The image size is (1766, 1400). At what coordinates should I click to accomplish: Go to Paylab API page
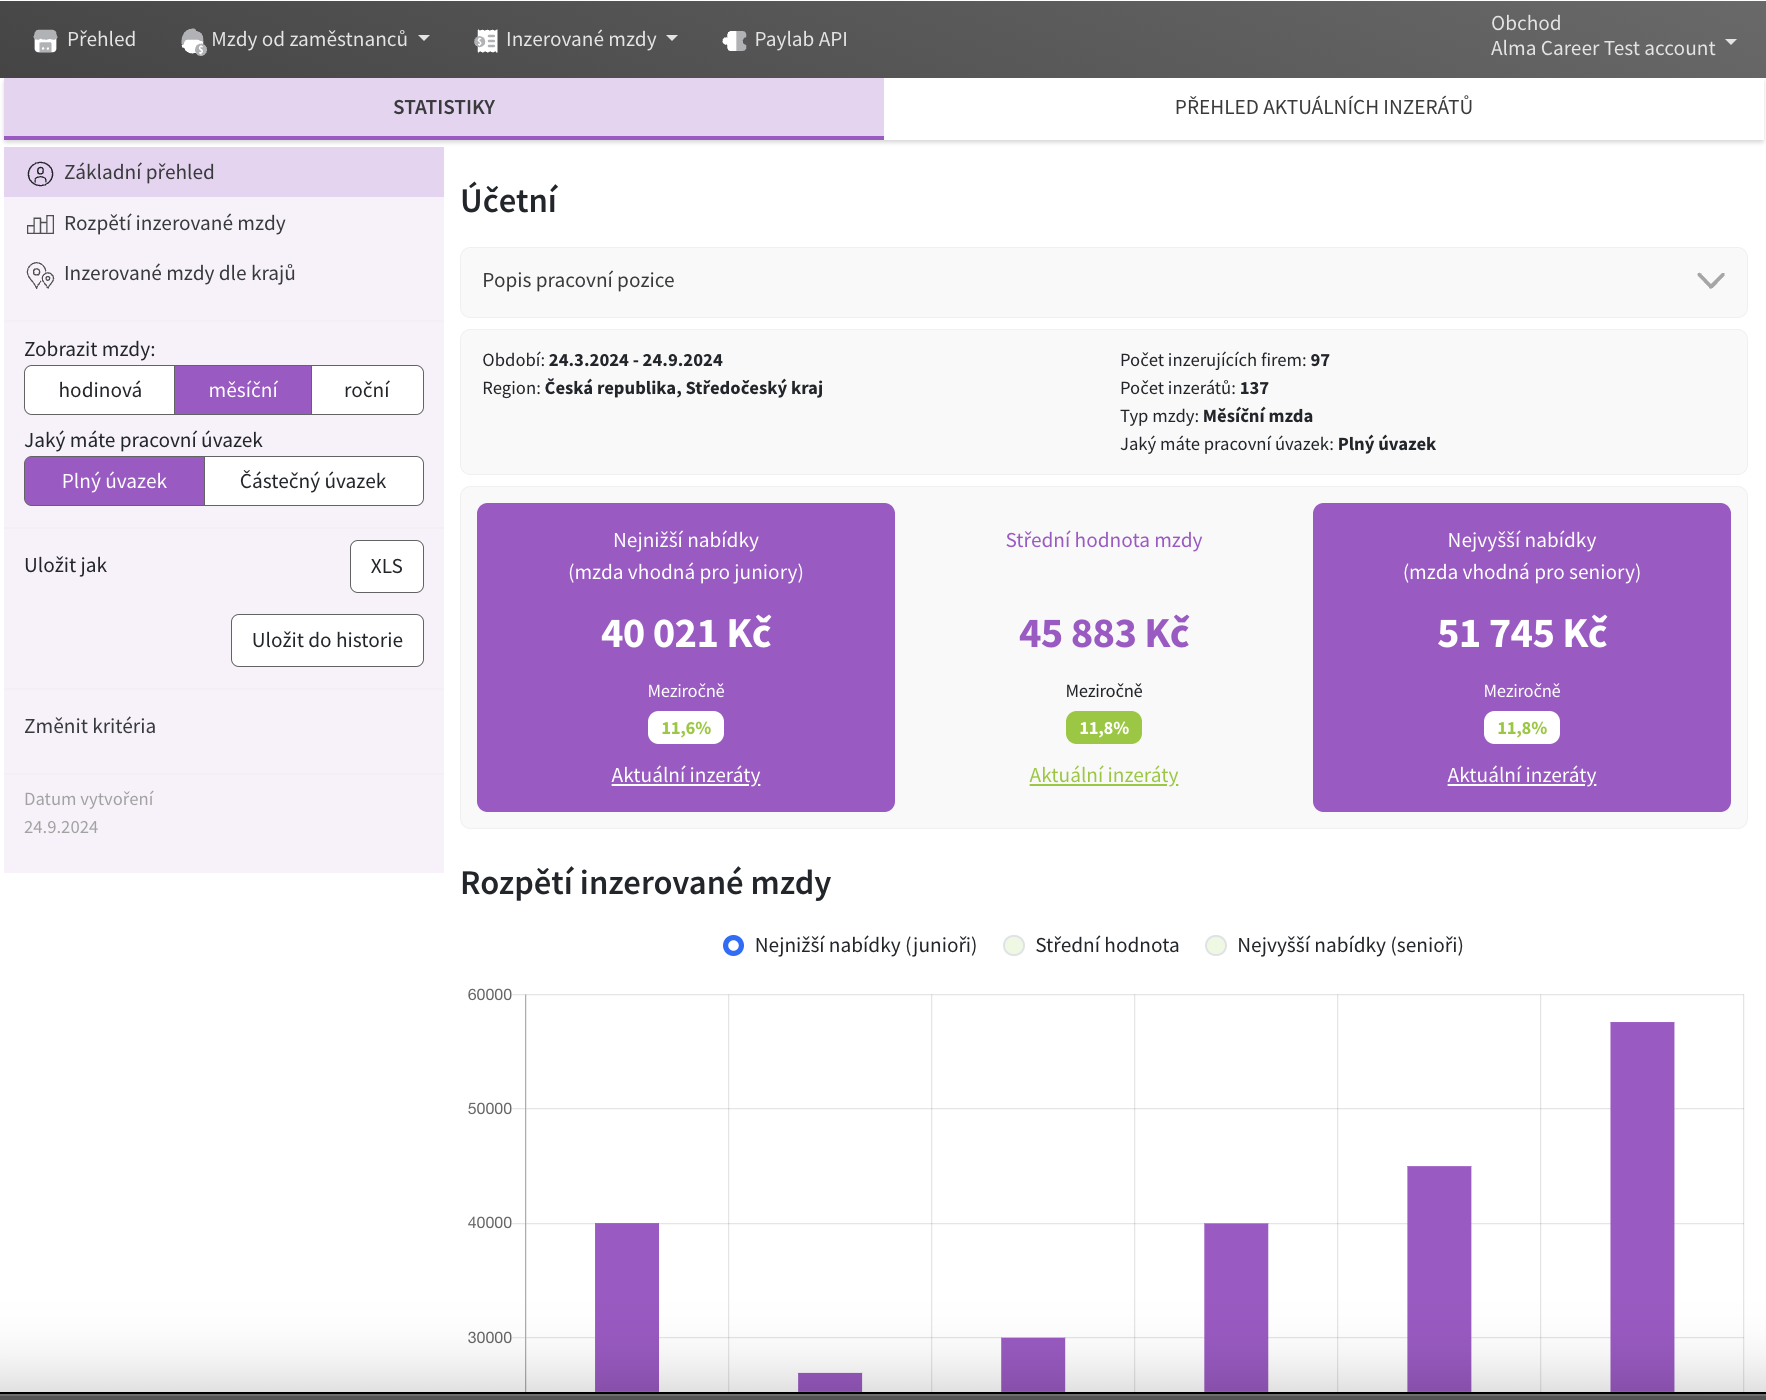tap(785, 39)
